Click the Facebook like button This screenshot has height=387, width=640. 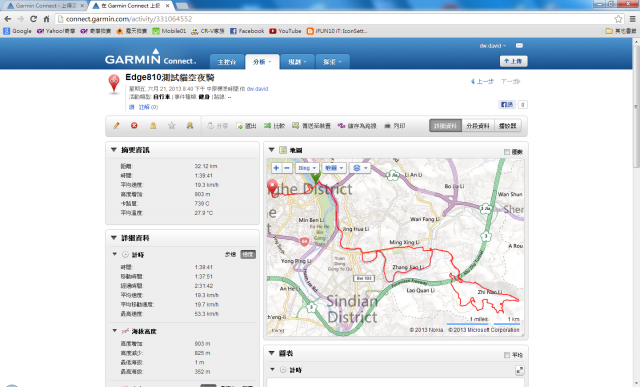507,105
